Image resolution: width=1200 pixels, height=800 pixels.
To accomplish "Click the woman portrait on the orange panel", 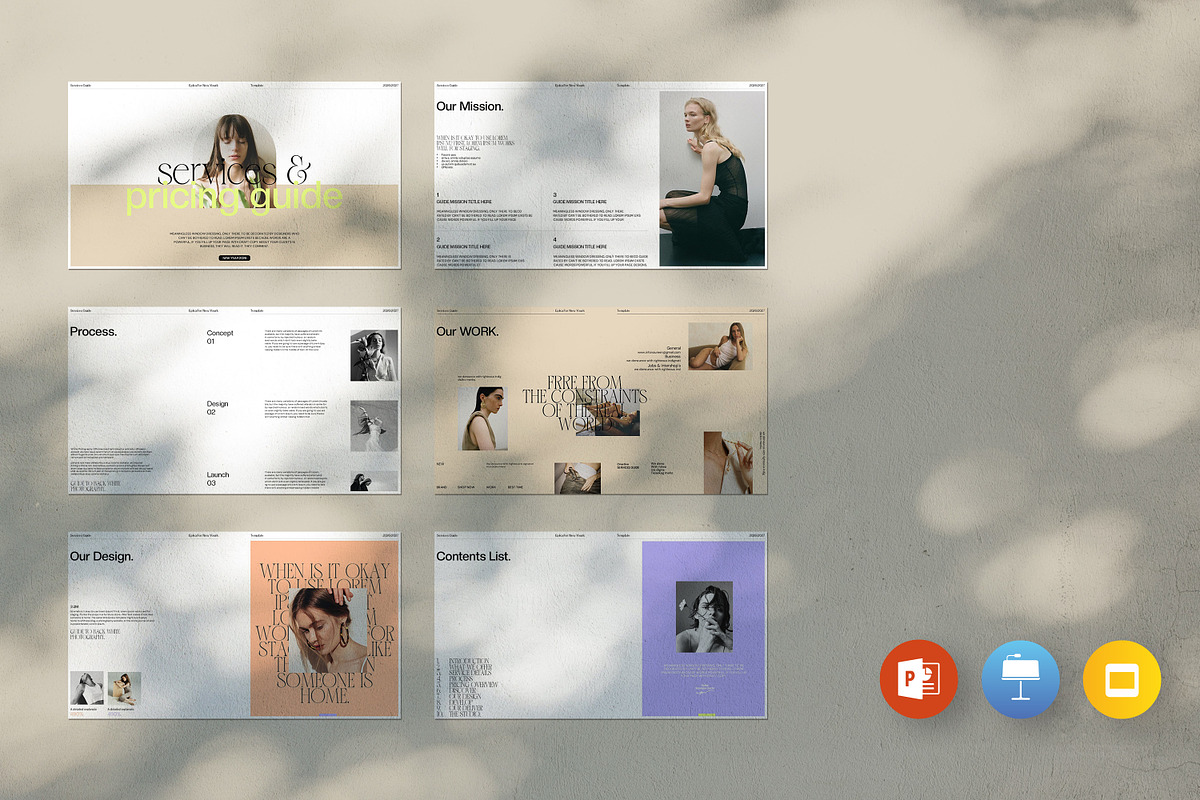I will tap(330, 631).
